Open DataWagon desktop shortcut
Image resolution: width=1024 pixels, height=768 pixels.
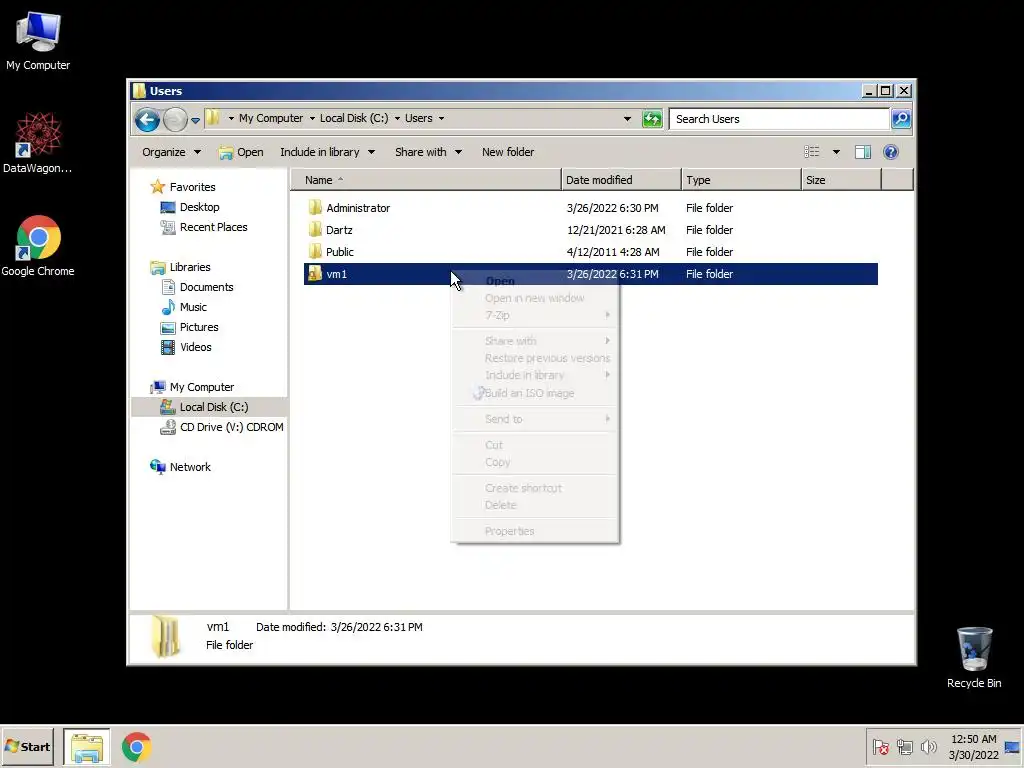(x=38, y=143)
